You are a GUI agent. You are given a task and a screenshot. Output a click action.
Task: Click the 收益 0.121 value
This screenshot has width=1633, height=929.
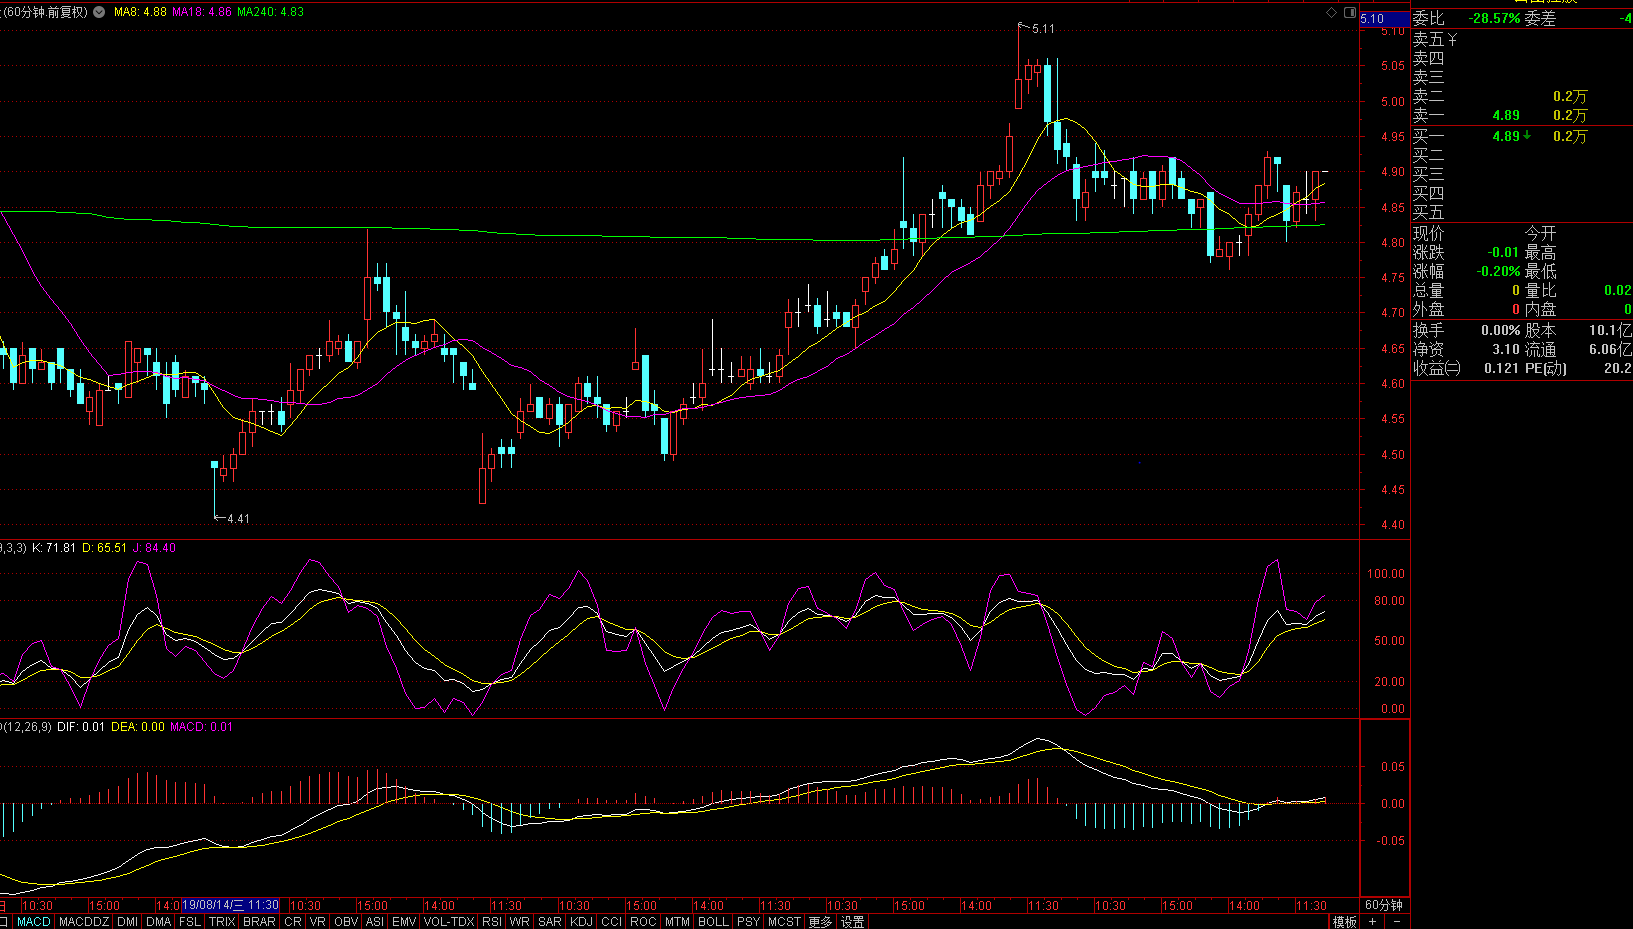(1501, 368)
